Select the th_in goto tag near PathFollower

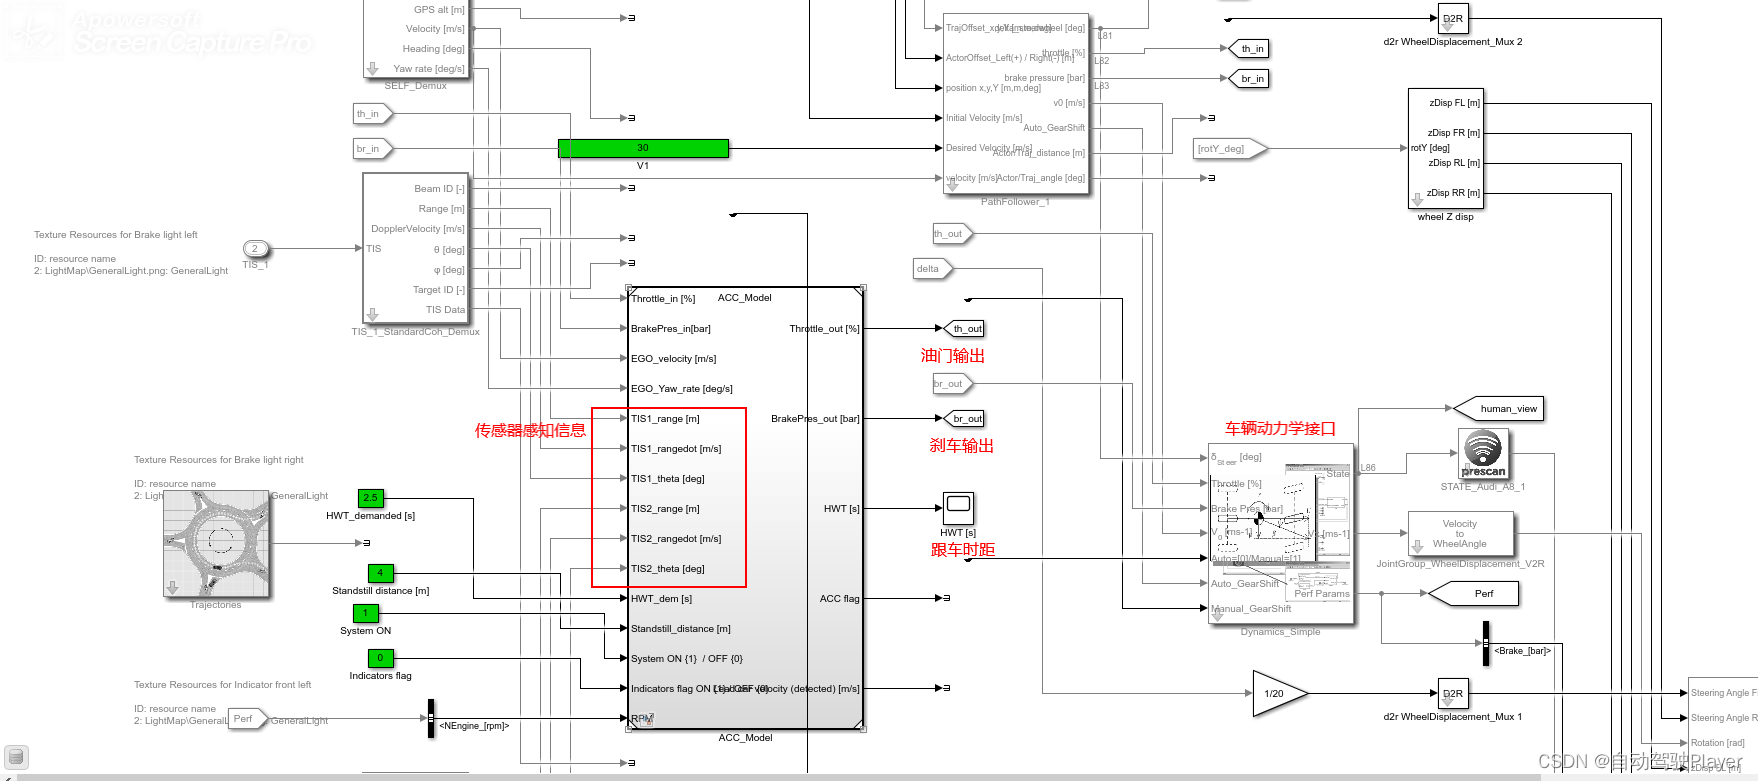click(x=1249, y=48)
